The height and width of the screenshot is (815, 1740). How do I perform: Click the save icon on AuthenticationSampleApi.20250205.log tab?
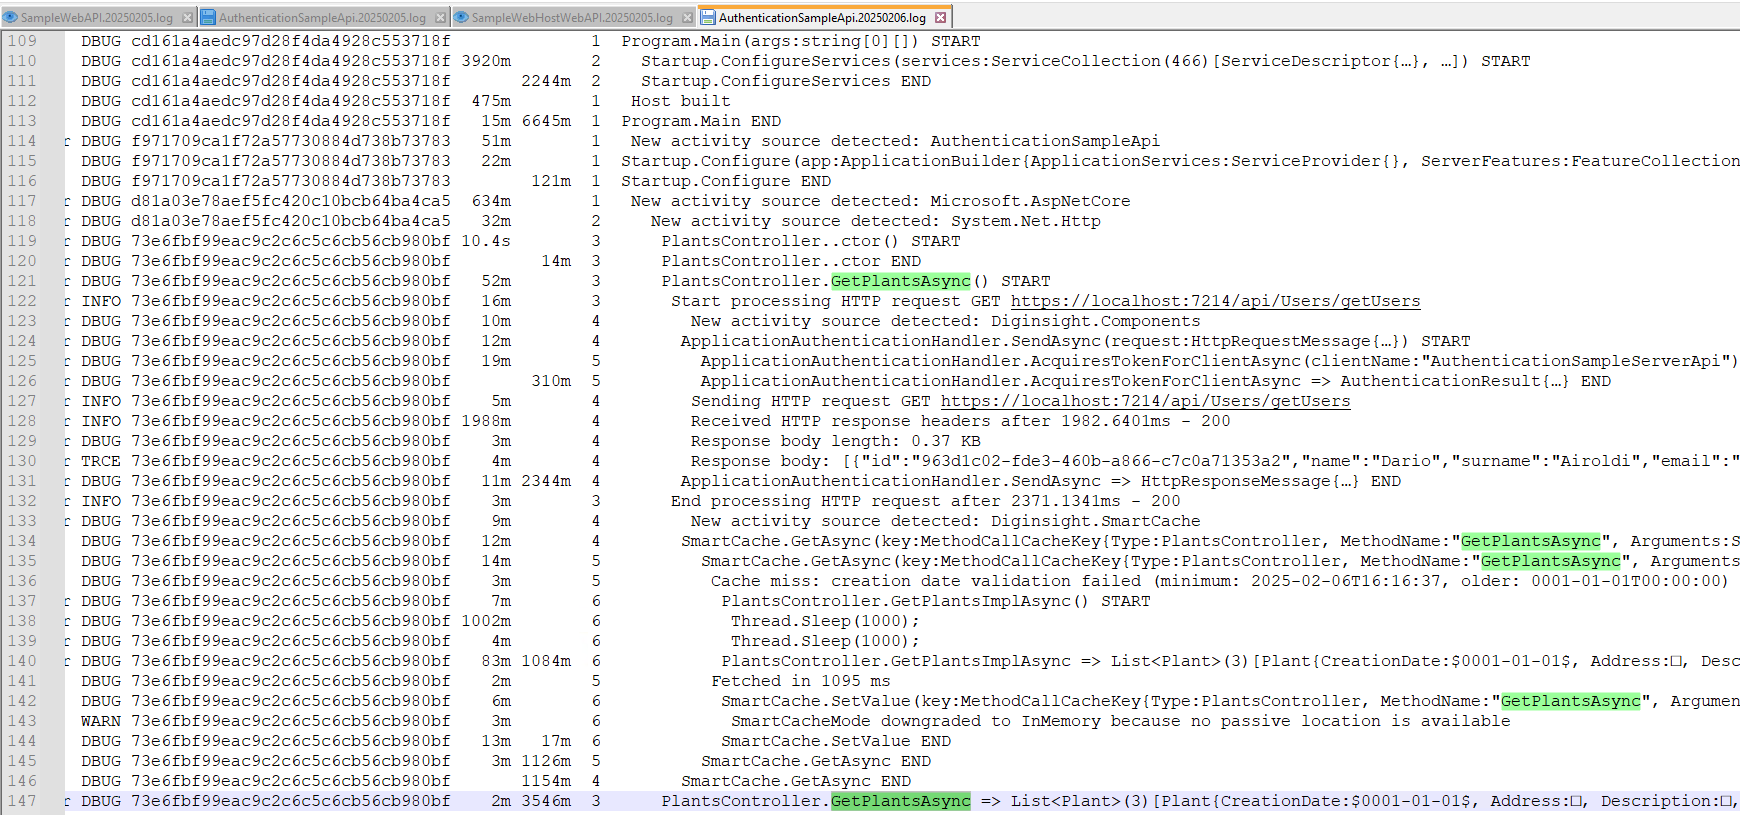(209, 17)
